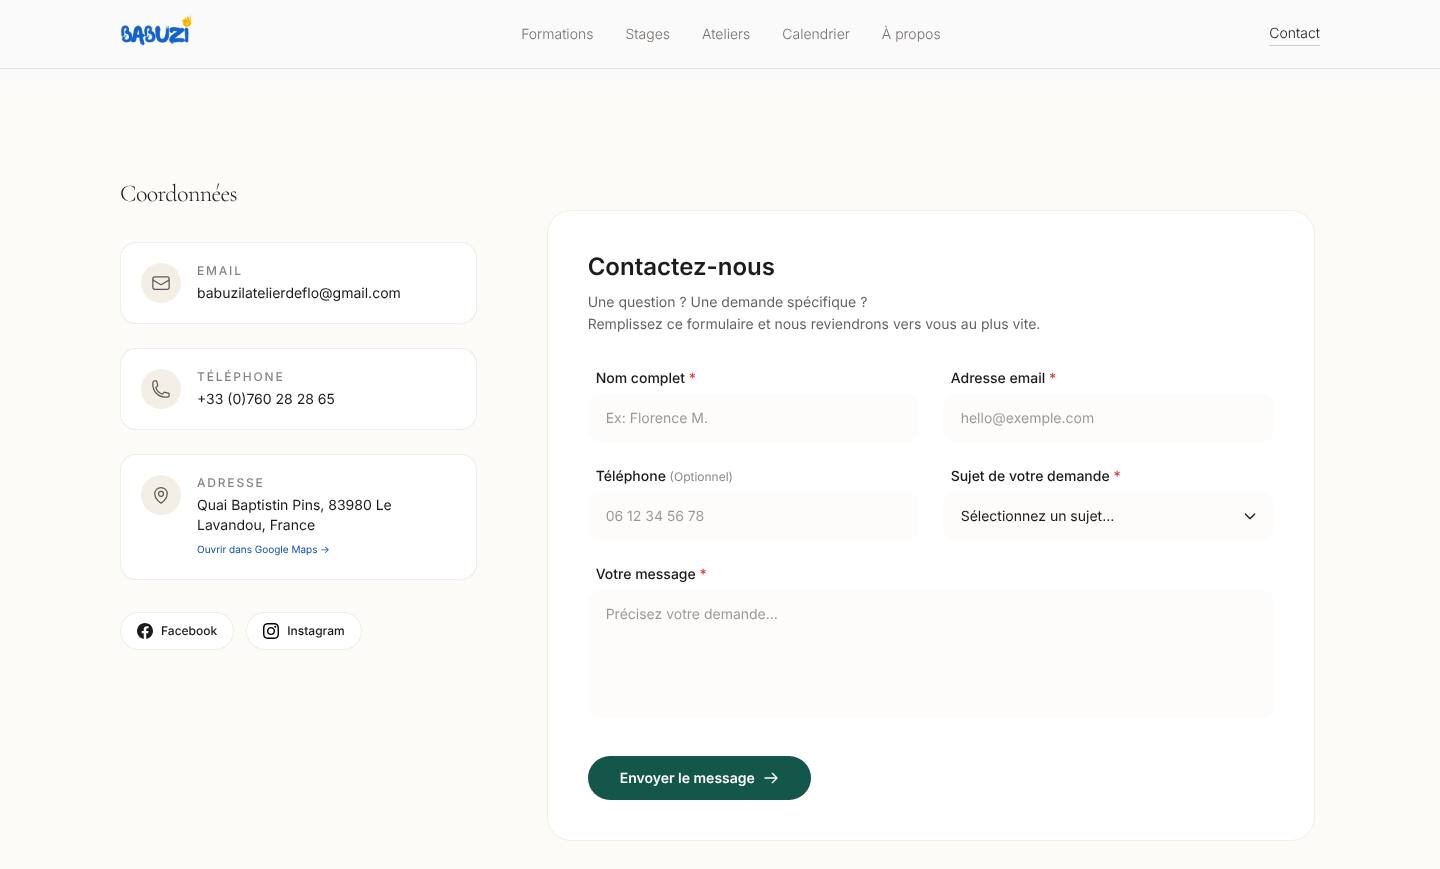Open the Calendrier page
Image resolution: width=1440 pixels, height=869 pixels.
point(816,34)
